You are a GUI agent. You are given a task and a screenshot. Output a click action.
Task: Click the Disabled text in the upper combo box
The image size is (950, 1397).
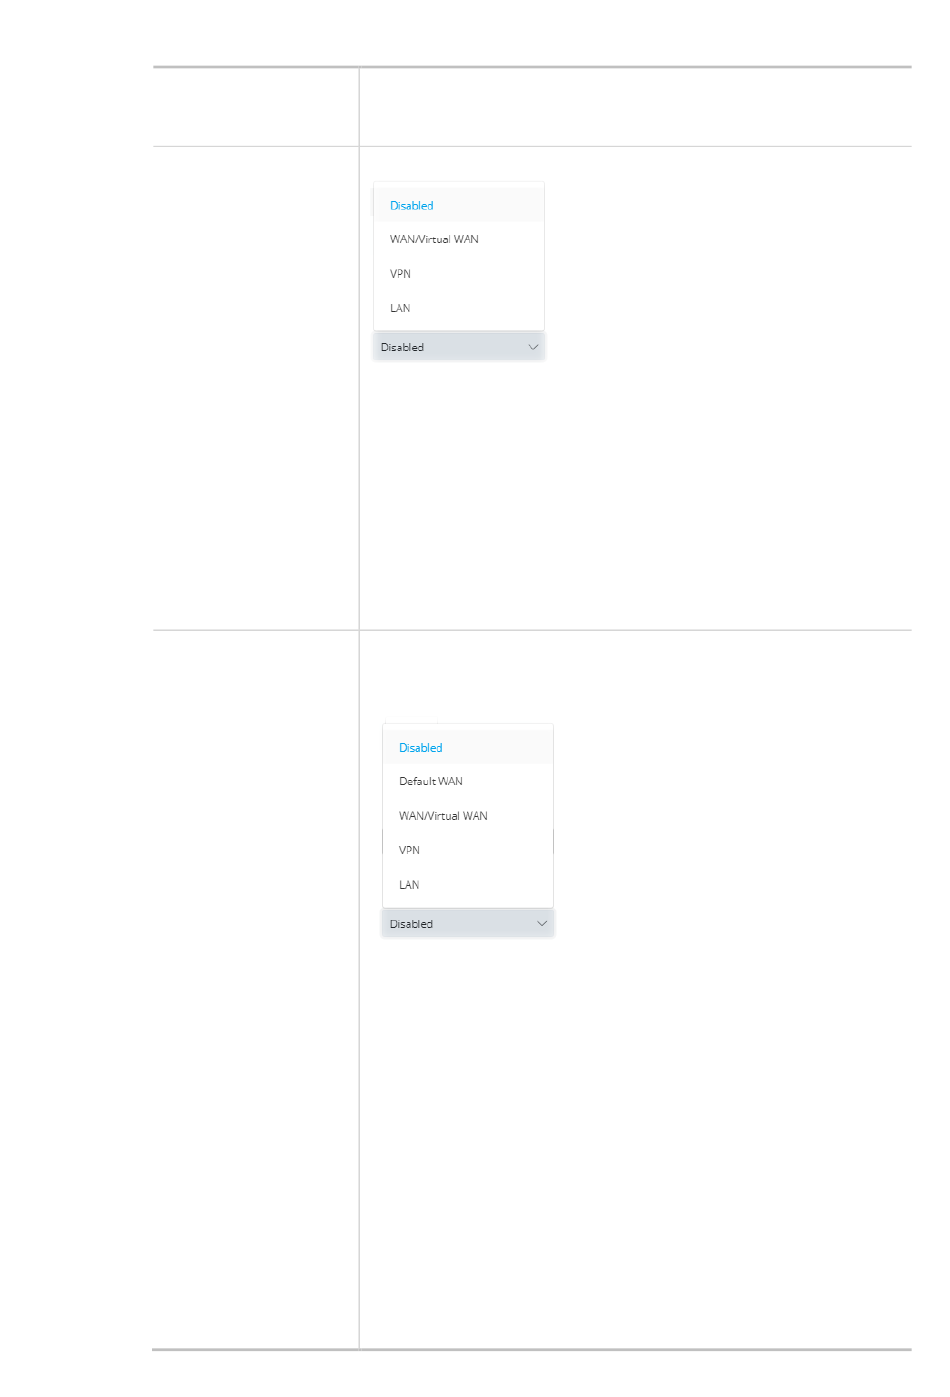click(402, 347)
